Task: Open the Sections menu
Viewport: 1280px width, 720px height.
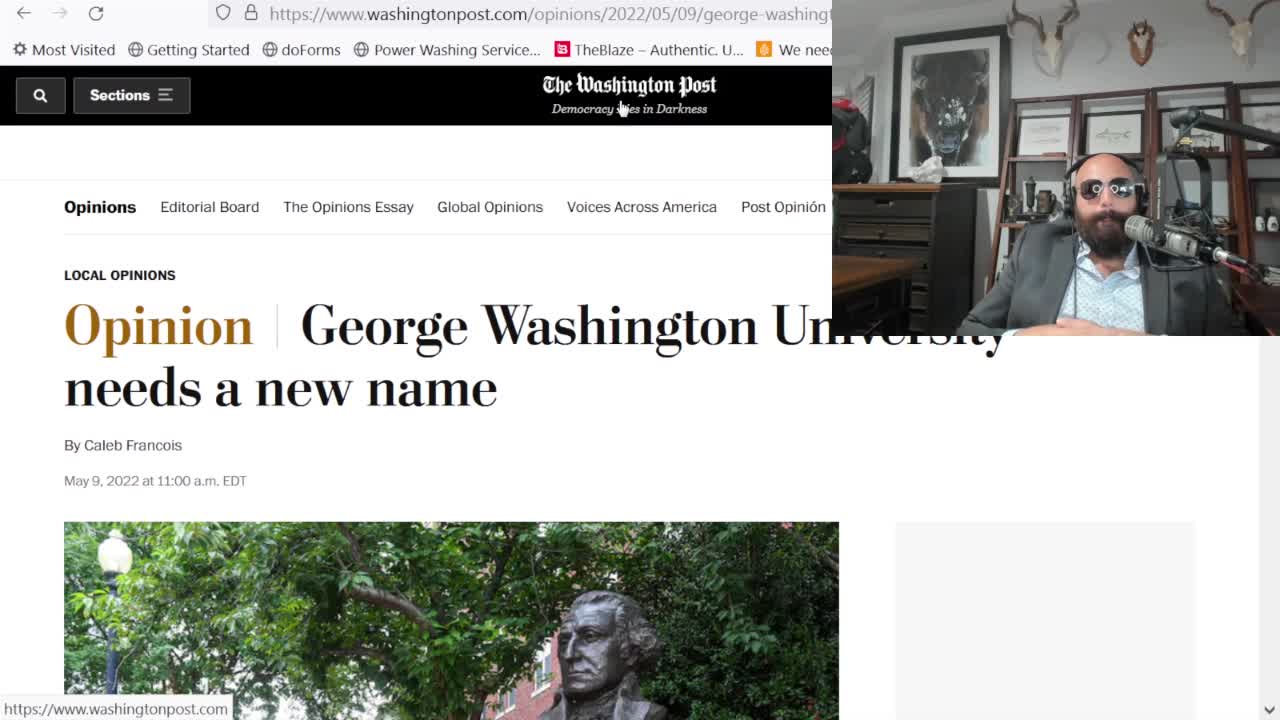Action: [131, 95]
